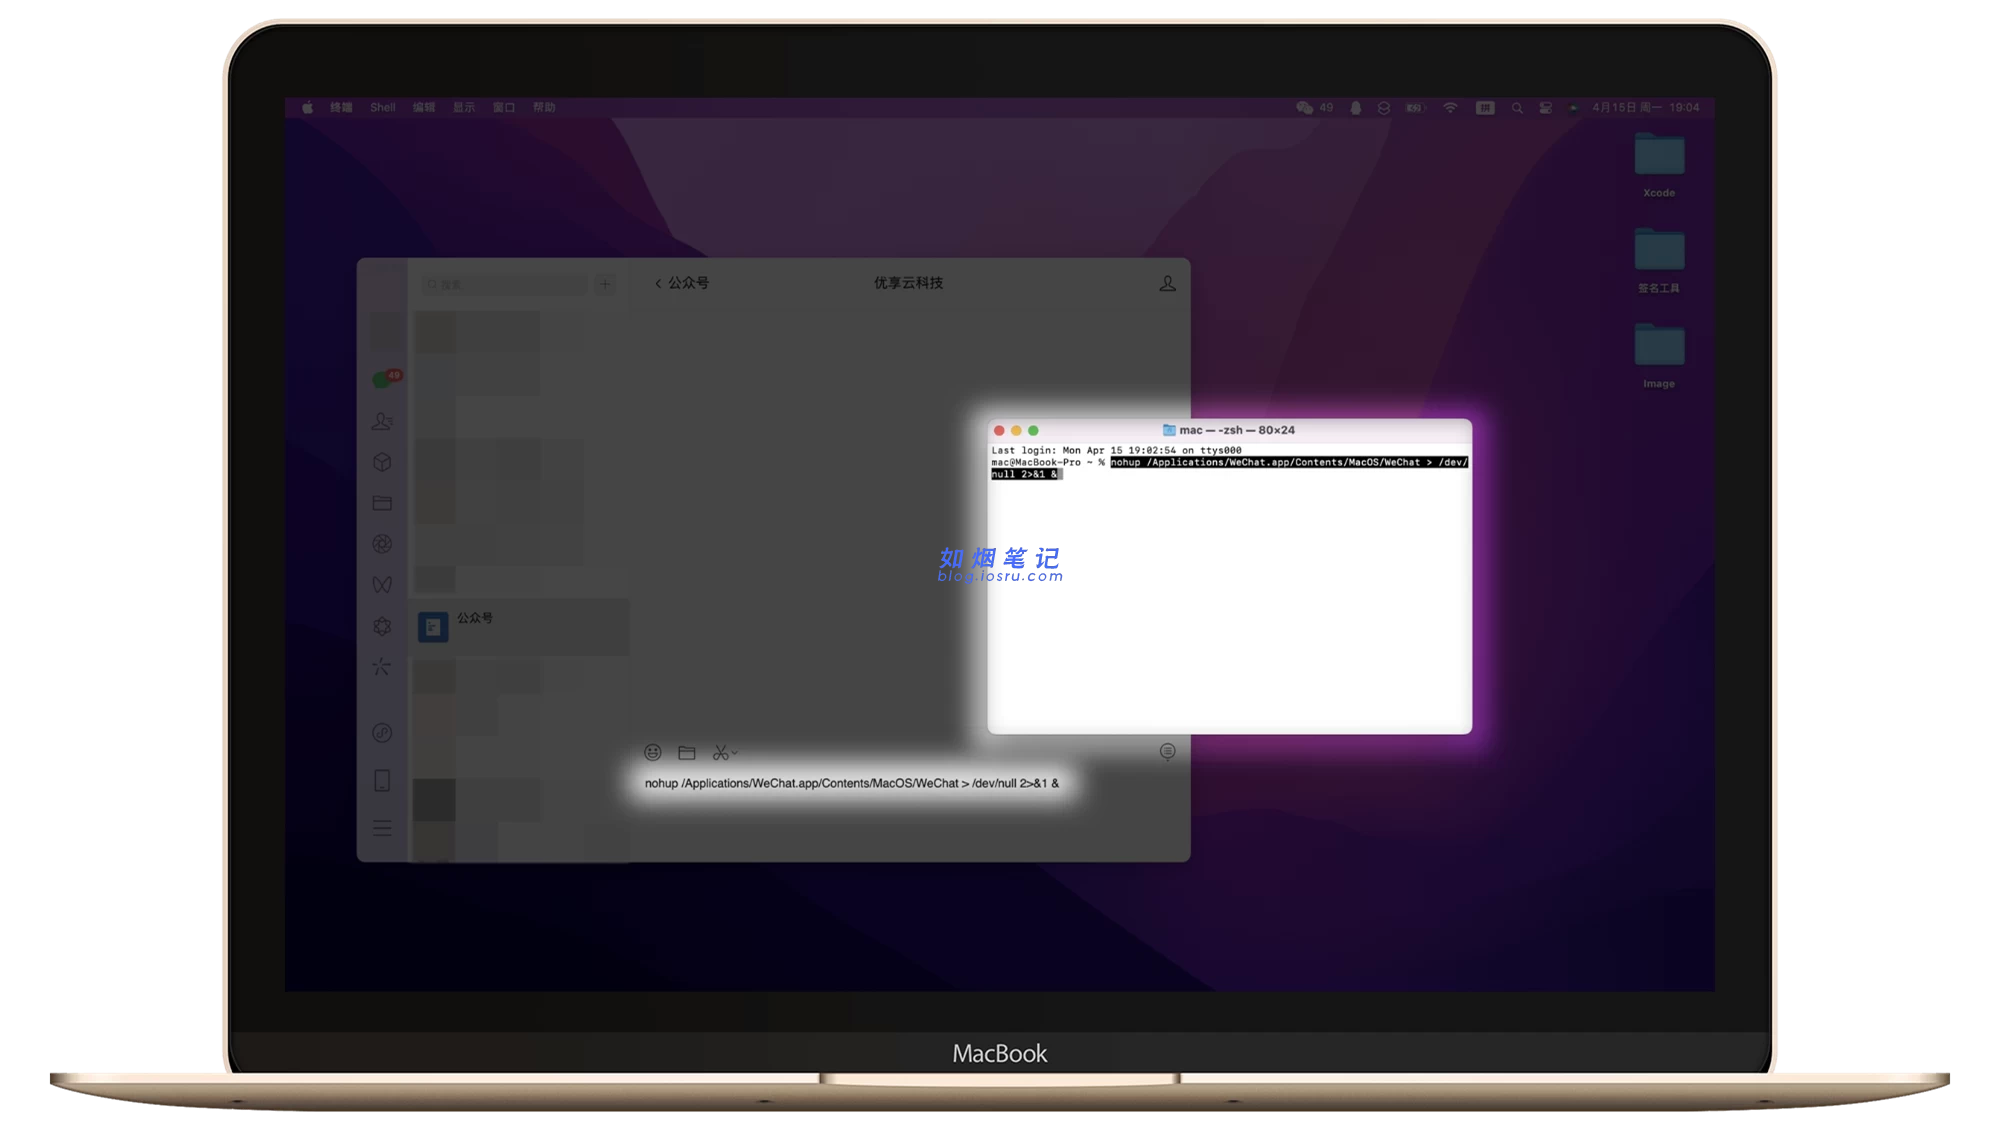Open Control Center in menu bar

tap(1546, 107)
